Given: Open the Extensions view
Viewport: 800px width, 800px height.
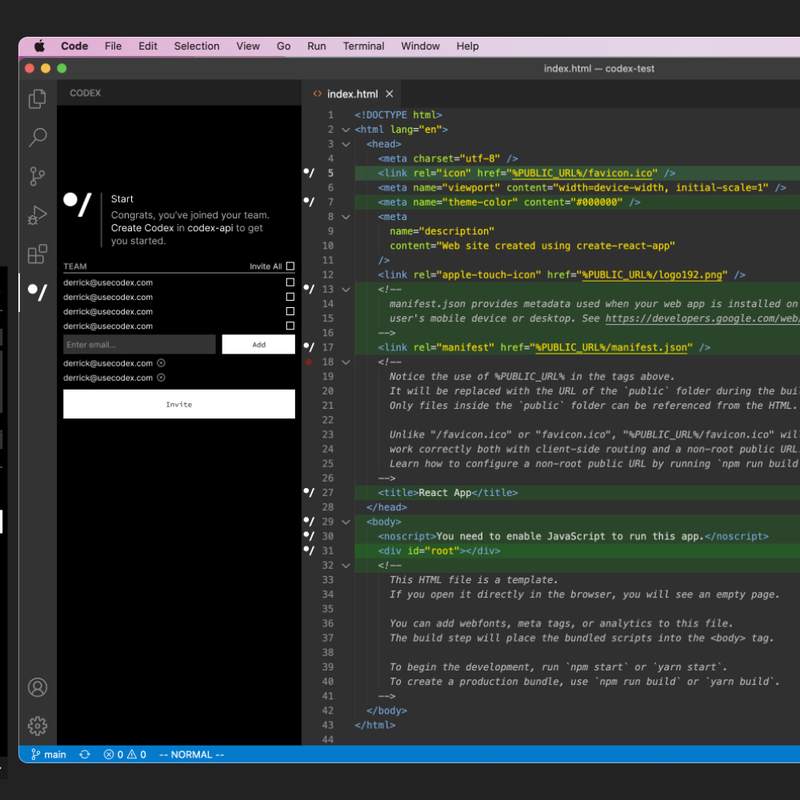Looking at the screenshot, I should (x=38, y=254).
